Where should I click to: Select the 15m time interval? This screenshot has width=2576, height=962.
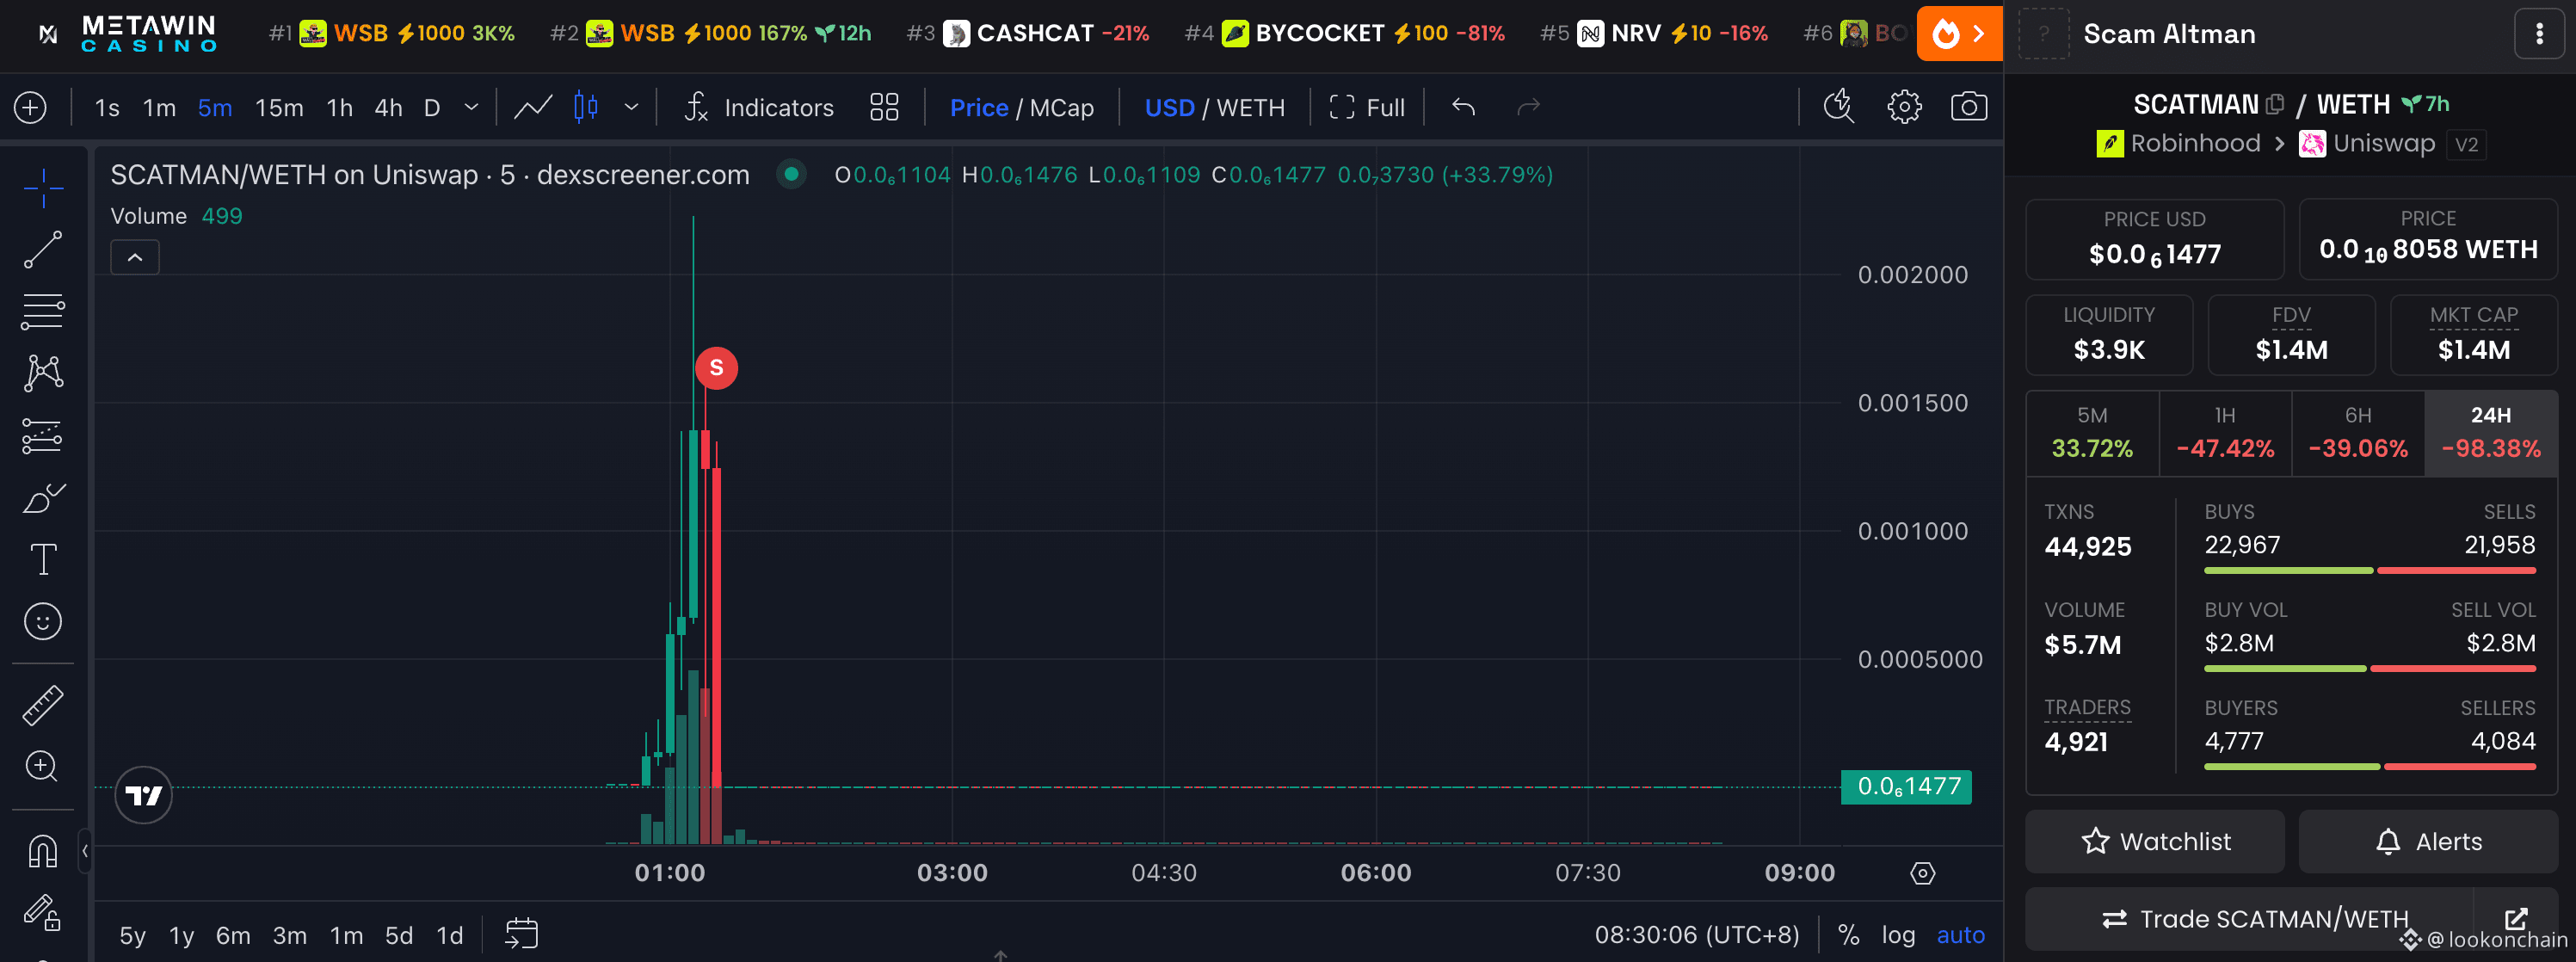279,108
